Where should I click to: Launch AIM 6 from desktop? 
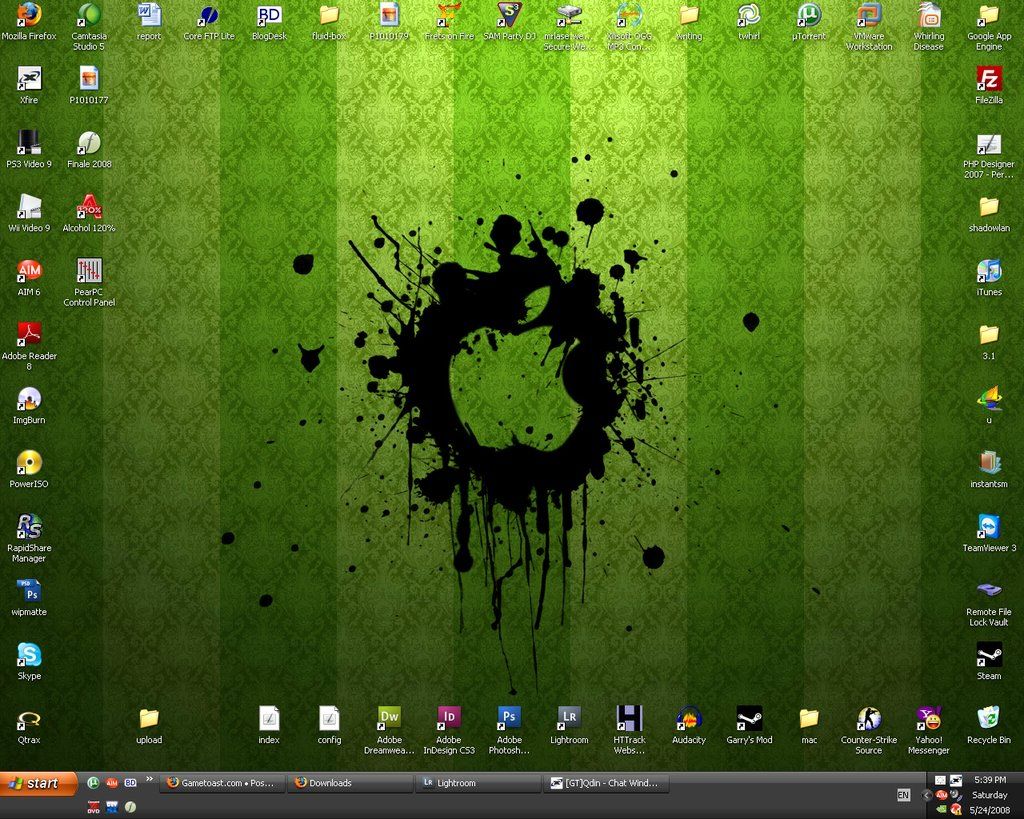tap(29, 278)
